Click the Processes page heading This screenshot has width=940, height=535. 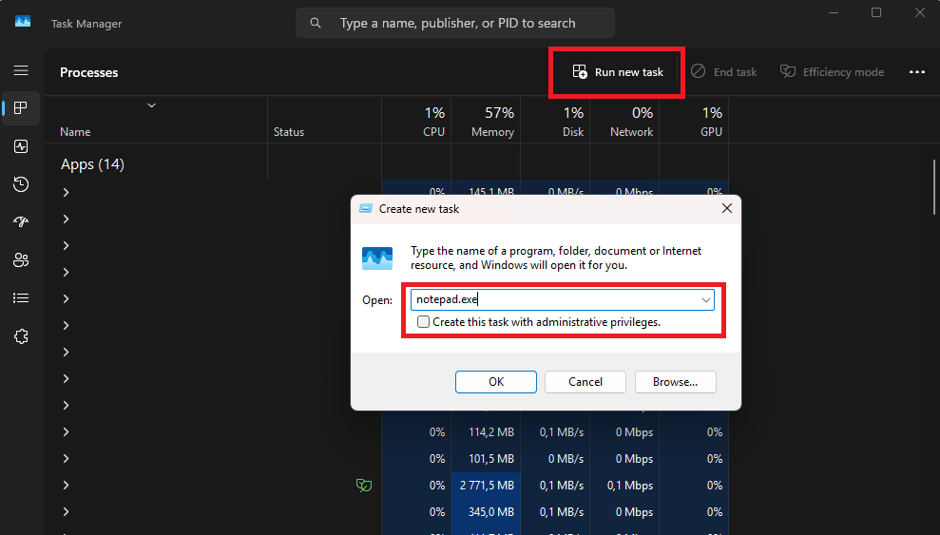[x=89, y=72]
